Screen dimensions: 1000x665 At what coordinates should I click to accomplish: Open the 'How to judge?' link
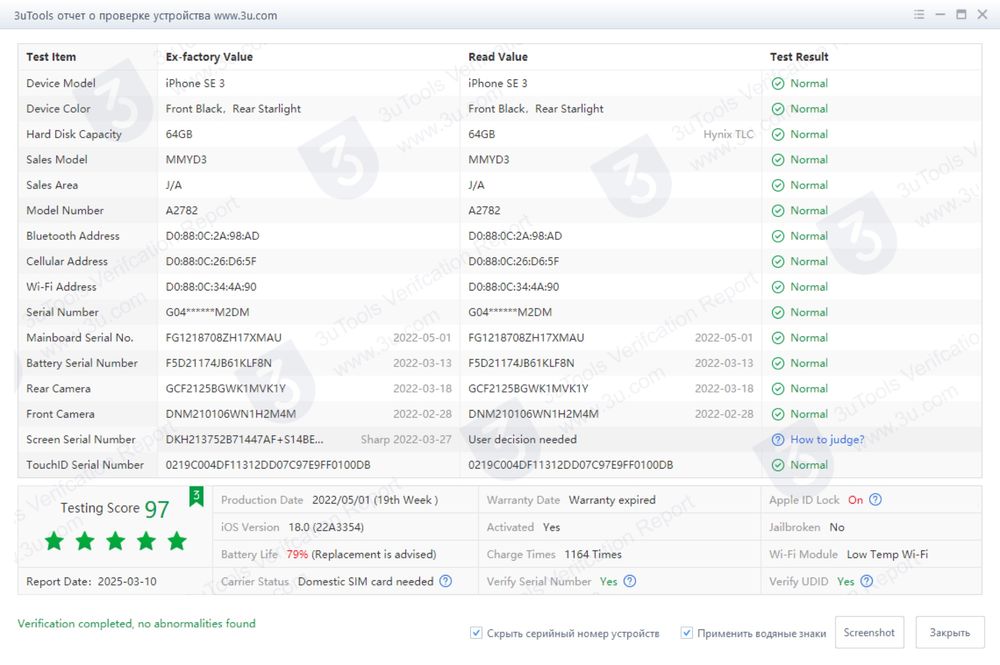[827, 439]
